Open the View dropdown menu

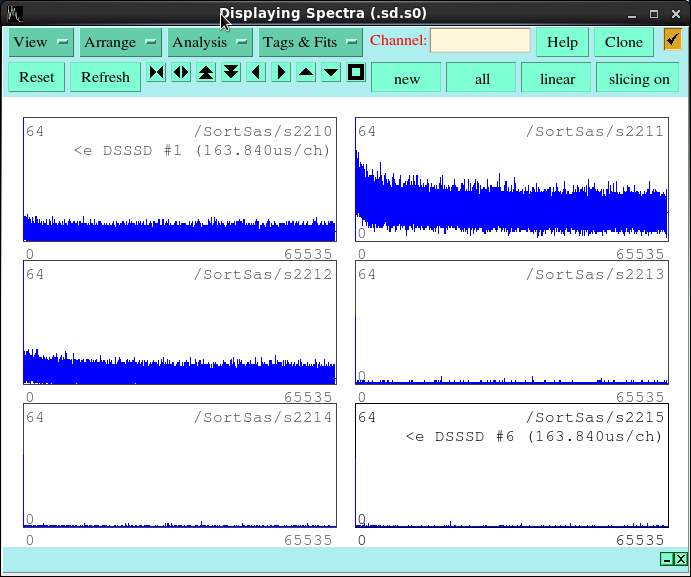[41, 42]
